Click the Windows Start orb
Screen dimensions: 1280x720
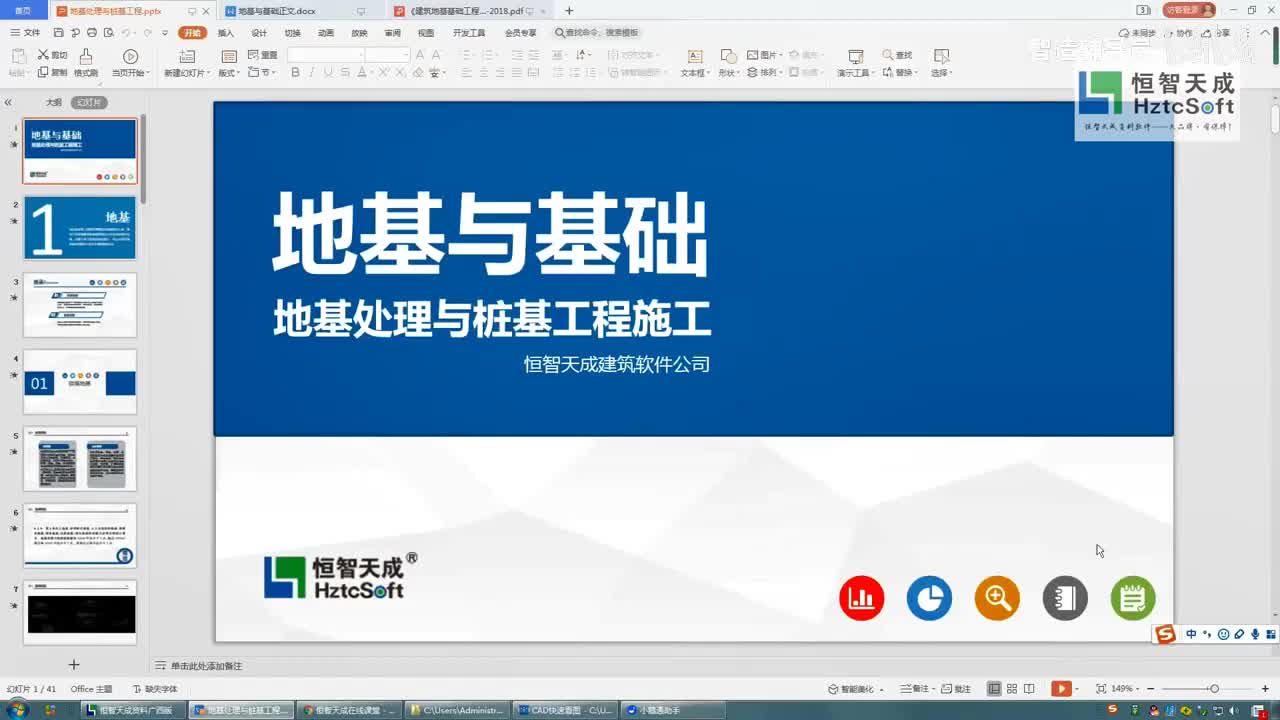point(18,710)
